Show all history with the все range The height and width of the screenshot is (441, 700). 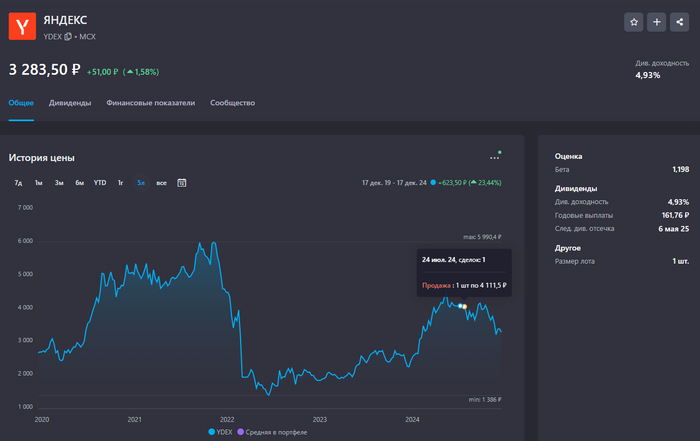point(161,183)
